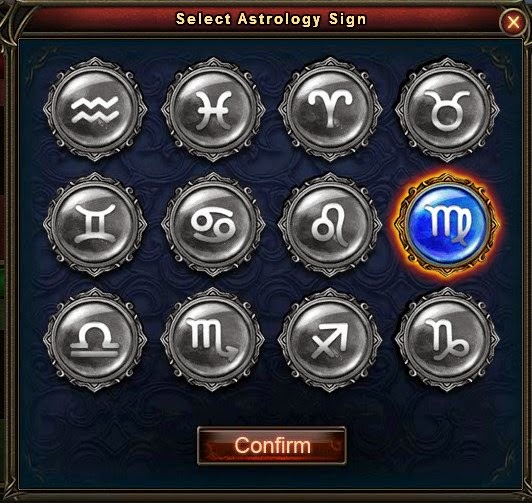Select the medallion with crossed arrow
The height and width of the screenshot is (503, 532).
(330, 340)
